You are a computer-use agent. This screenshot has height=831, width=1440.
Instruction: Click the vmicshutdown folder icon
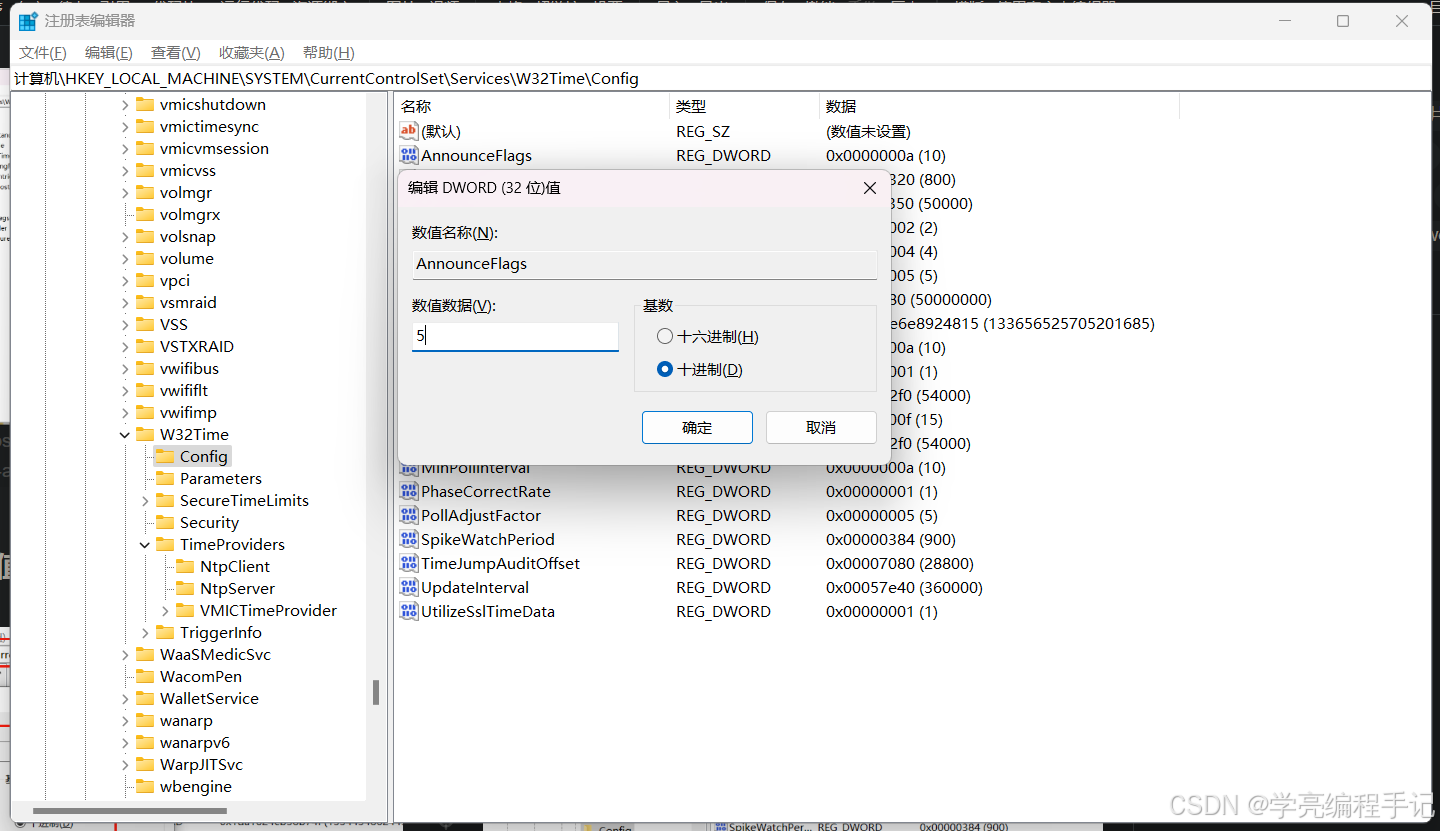coord(144,104)
